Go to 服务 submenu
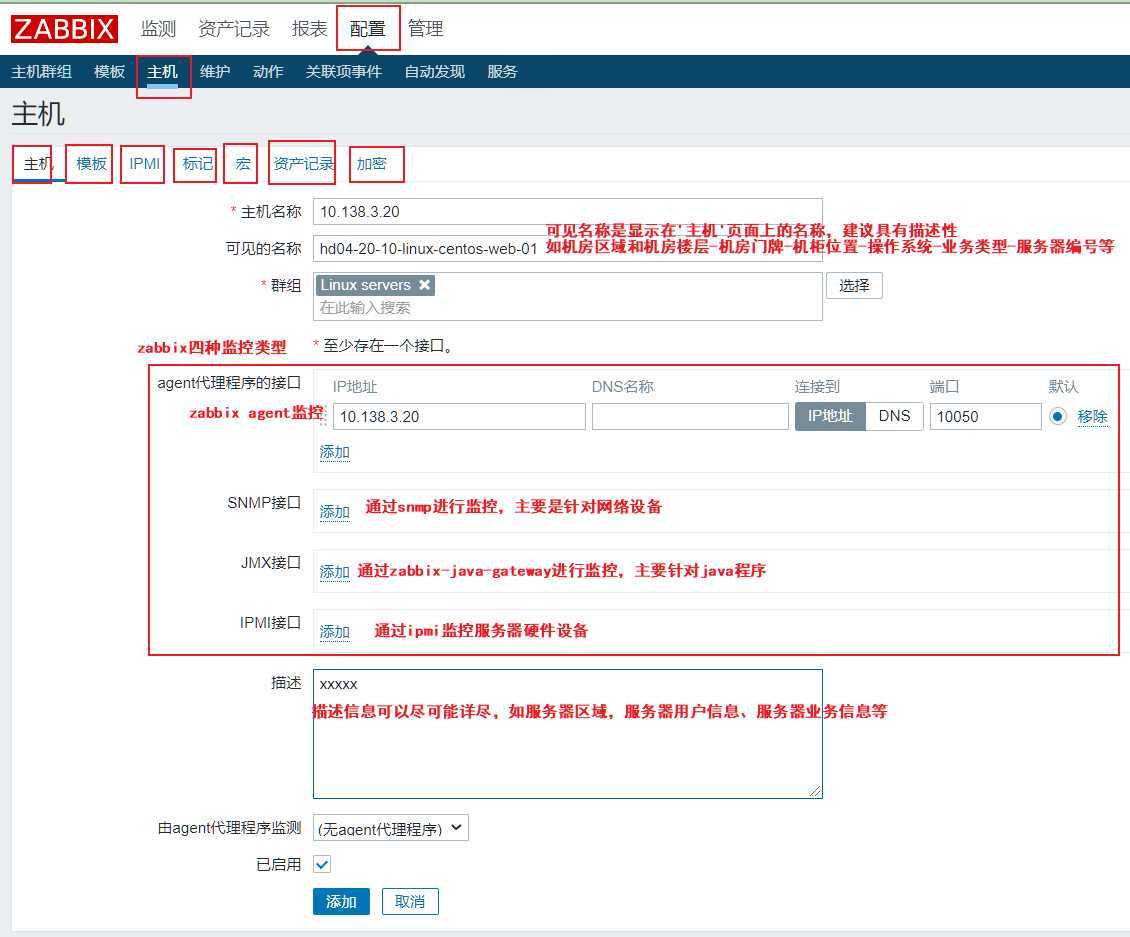This screenshot has height=937, width=1130. (x=502, y=71)
